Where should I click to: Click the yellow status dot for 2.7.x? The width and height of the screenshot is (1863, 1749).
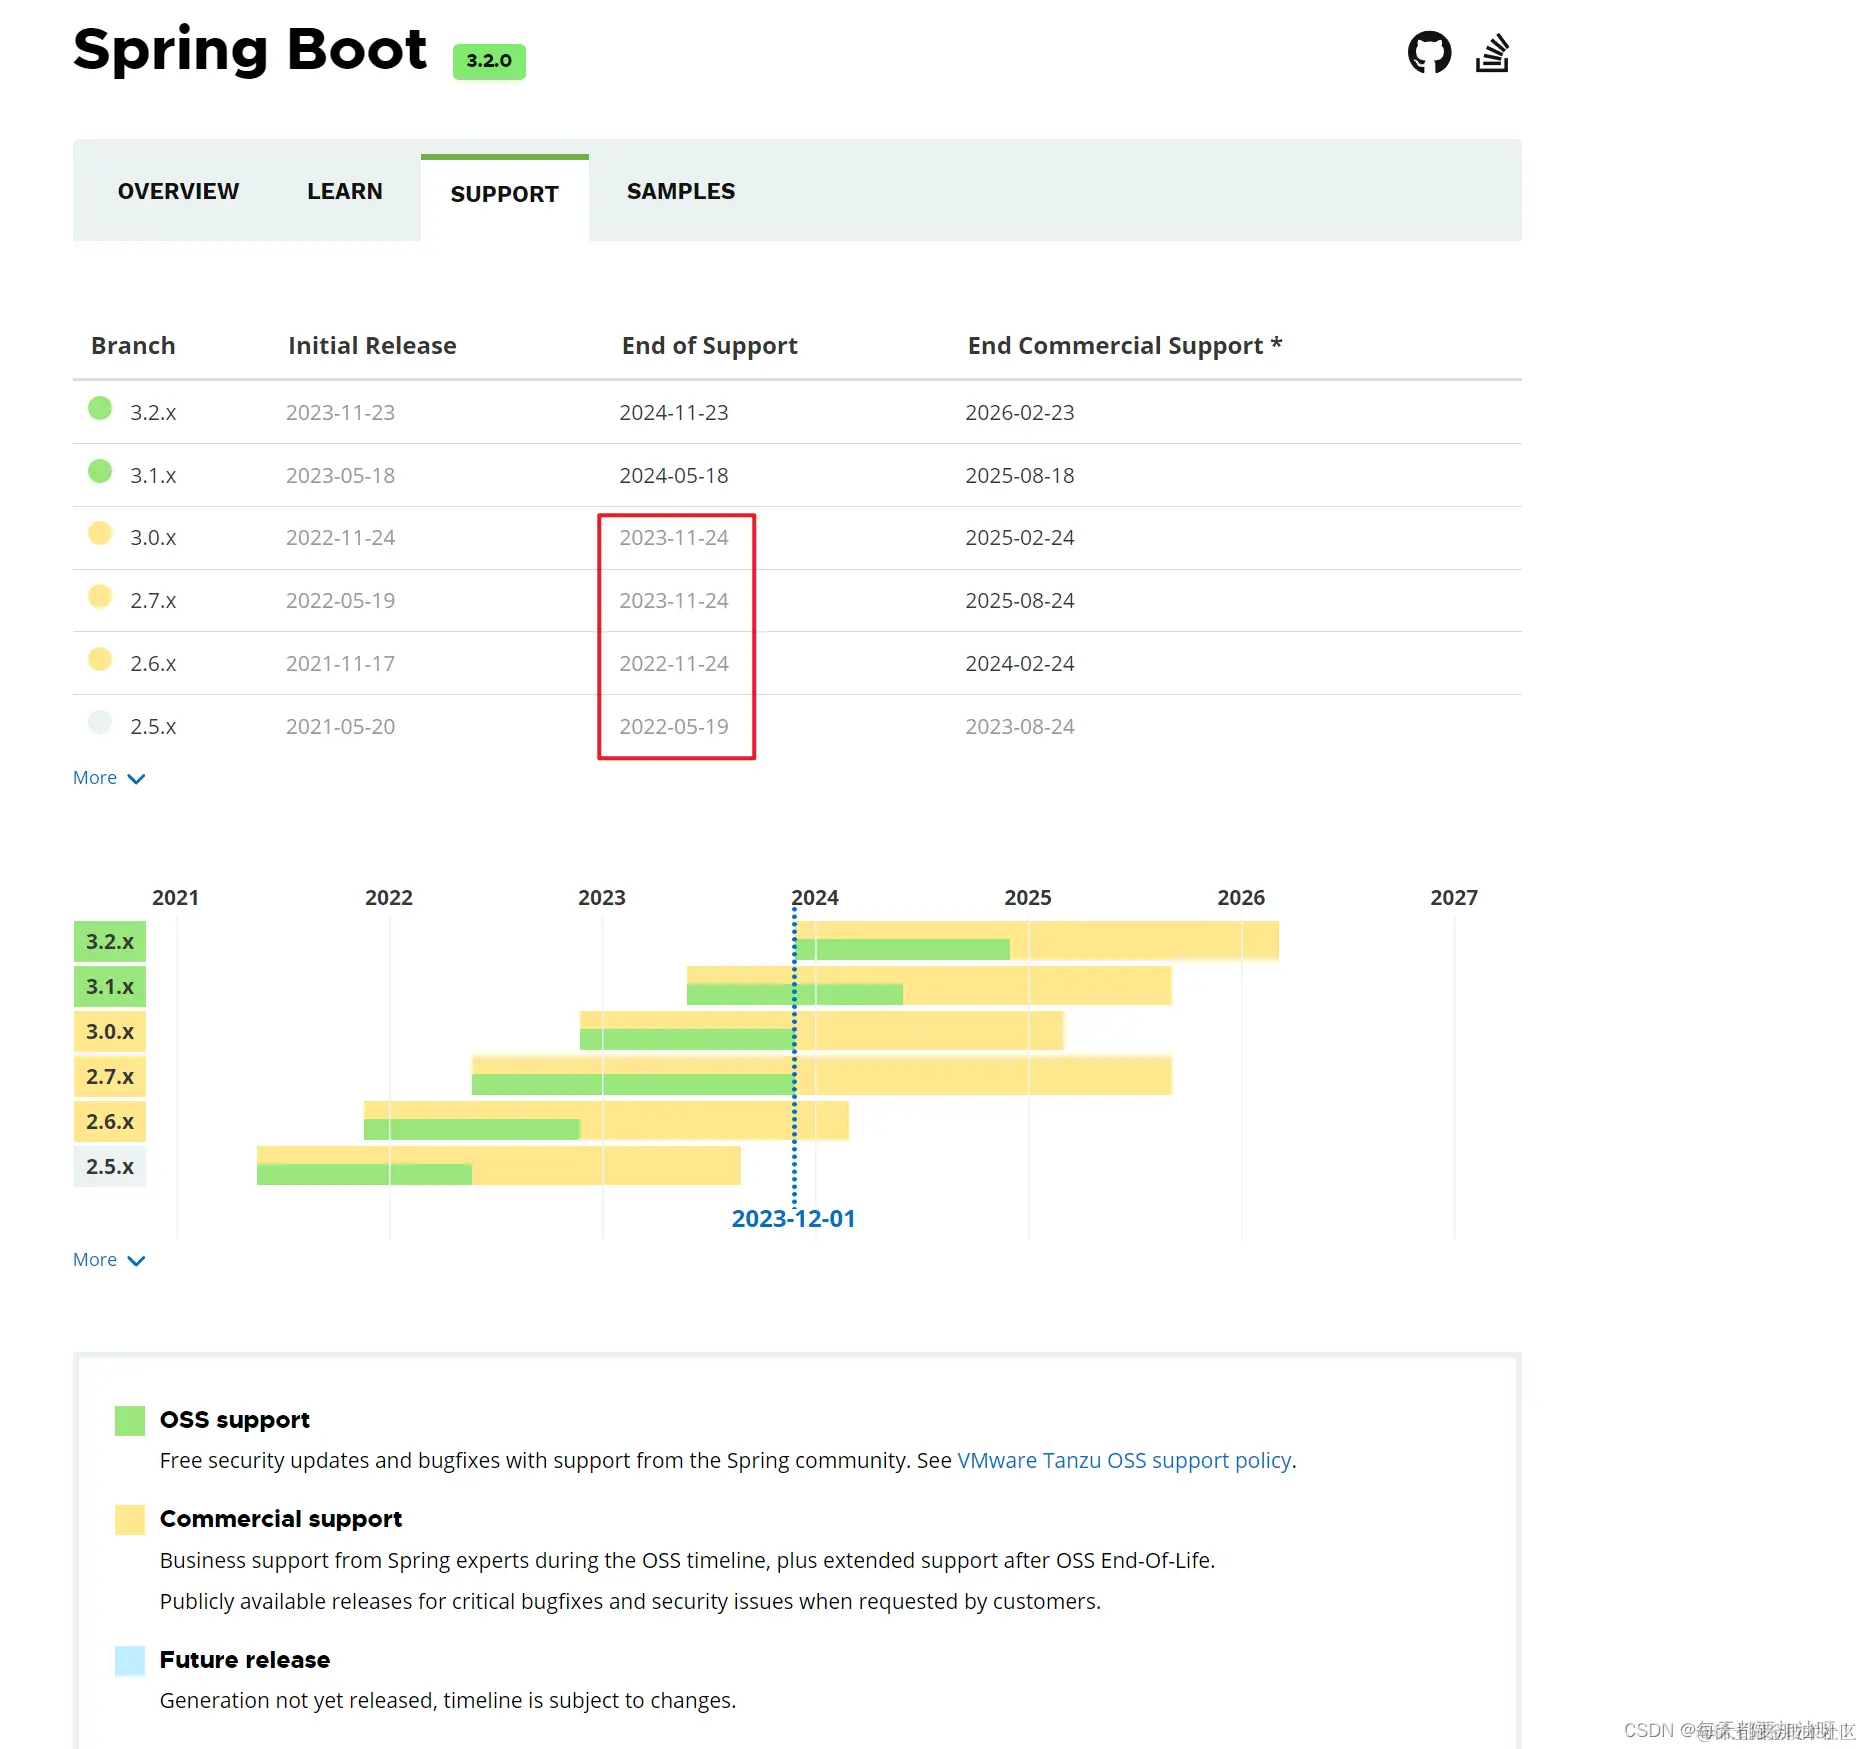pyautogui.click(x=100, y=596)
